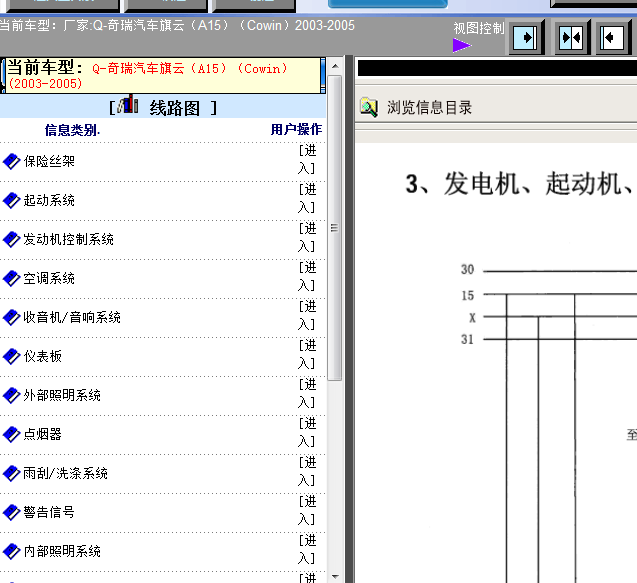
Task: Click the 视图控制 label
Action: point(479,28)
